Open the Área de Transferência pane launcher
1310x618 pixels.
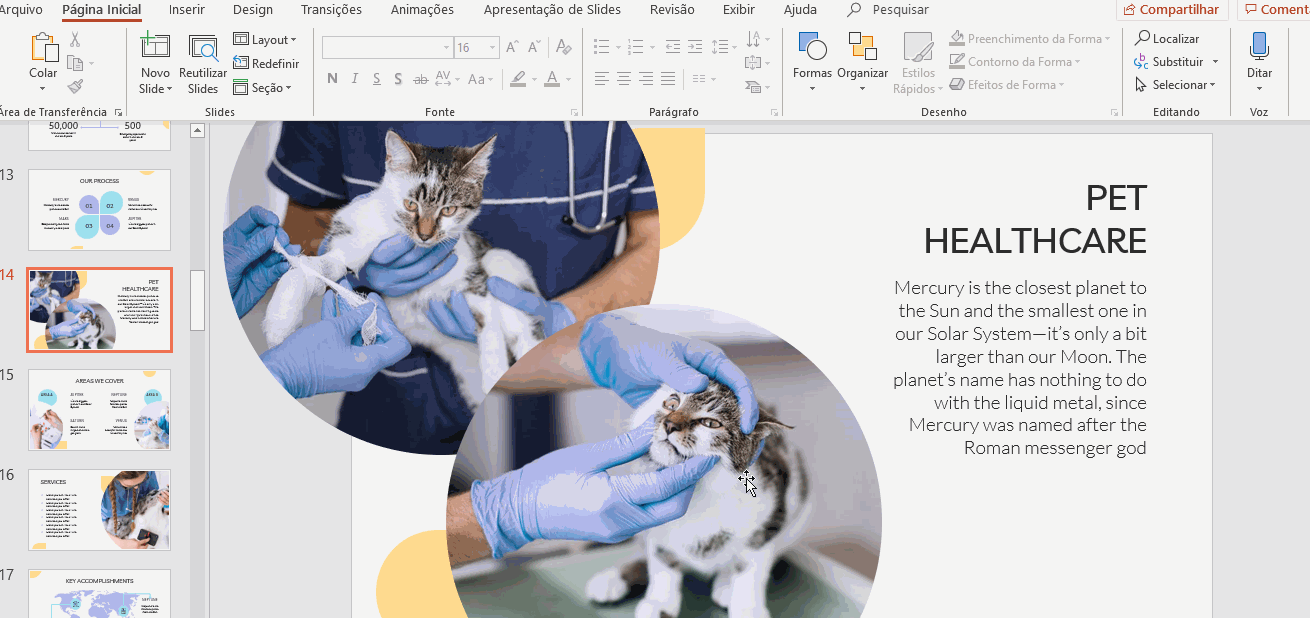click(x=118, y=113)
